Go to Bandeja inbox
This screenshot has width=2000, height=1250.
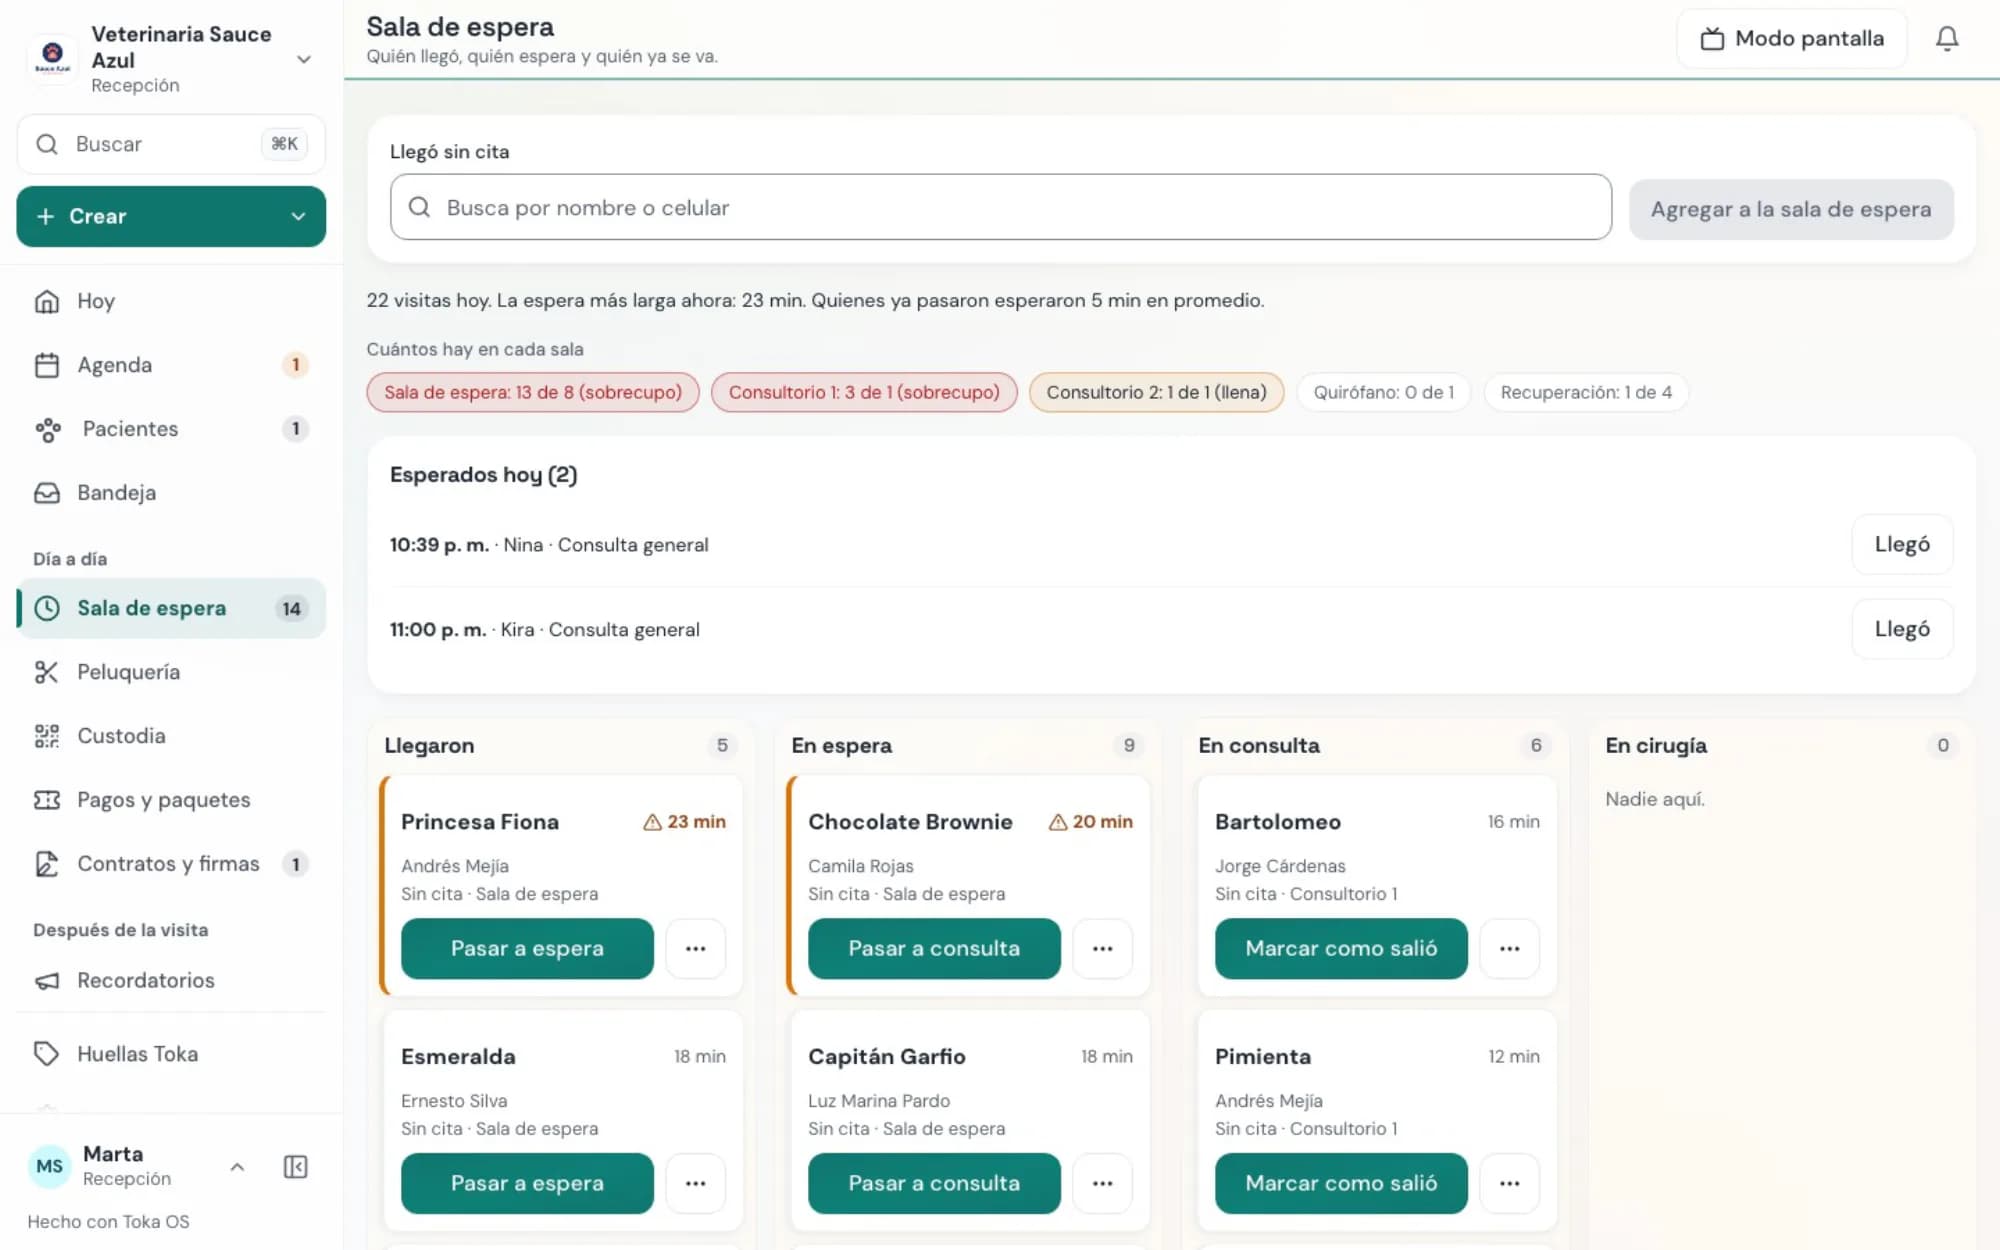[171, 493]
